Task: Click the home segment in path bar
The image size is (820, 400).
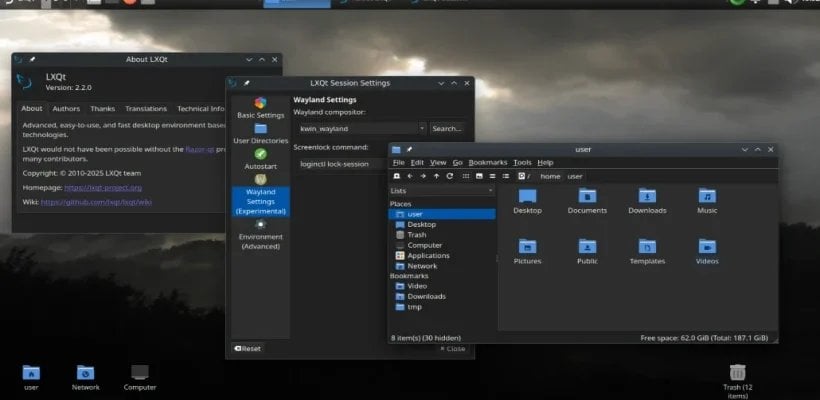Action: click(x=550, y=176)
